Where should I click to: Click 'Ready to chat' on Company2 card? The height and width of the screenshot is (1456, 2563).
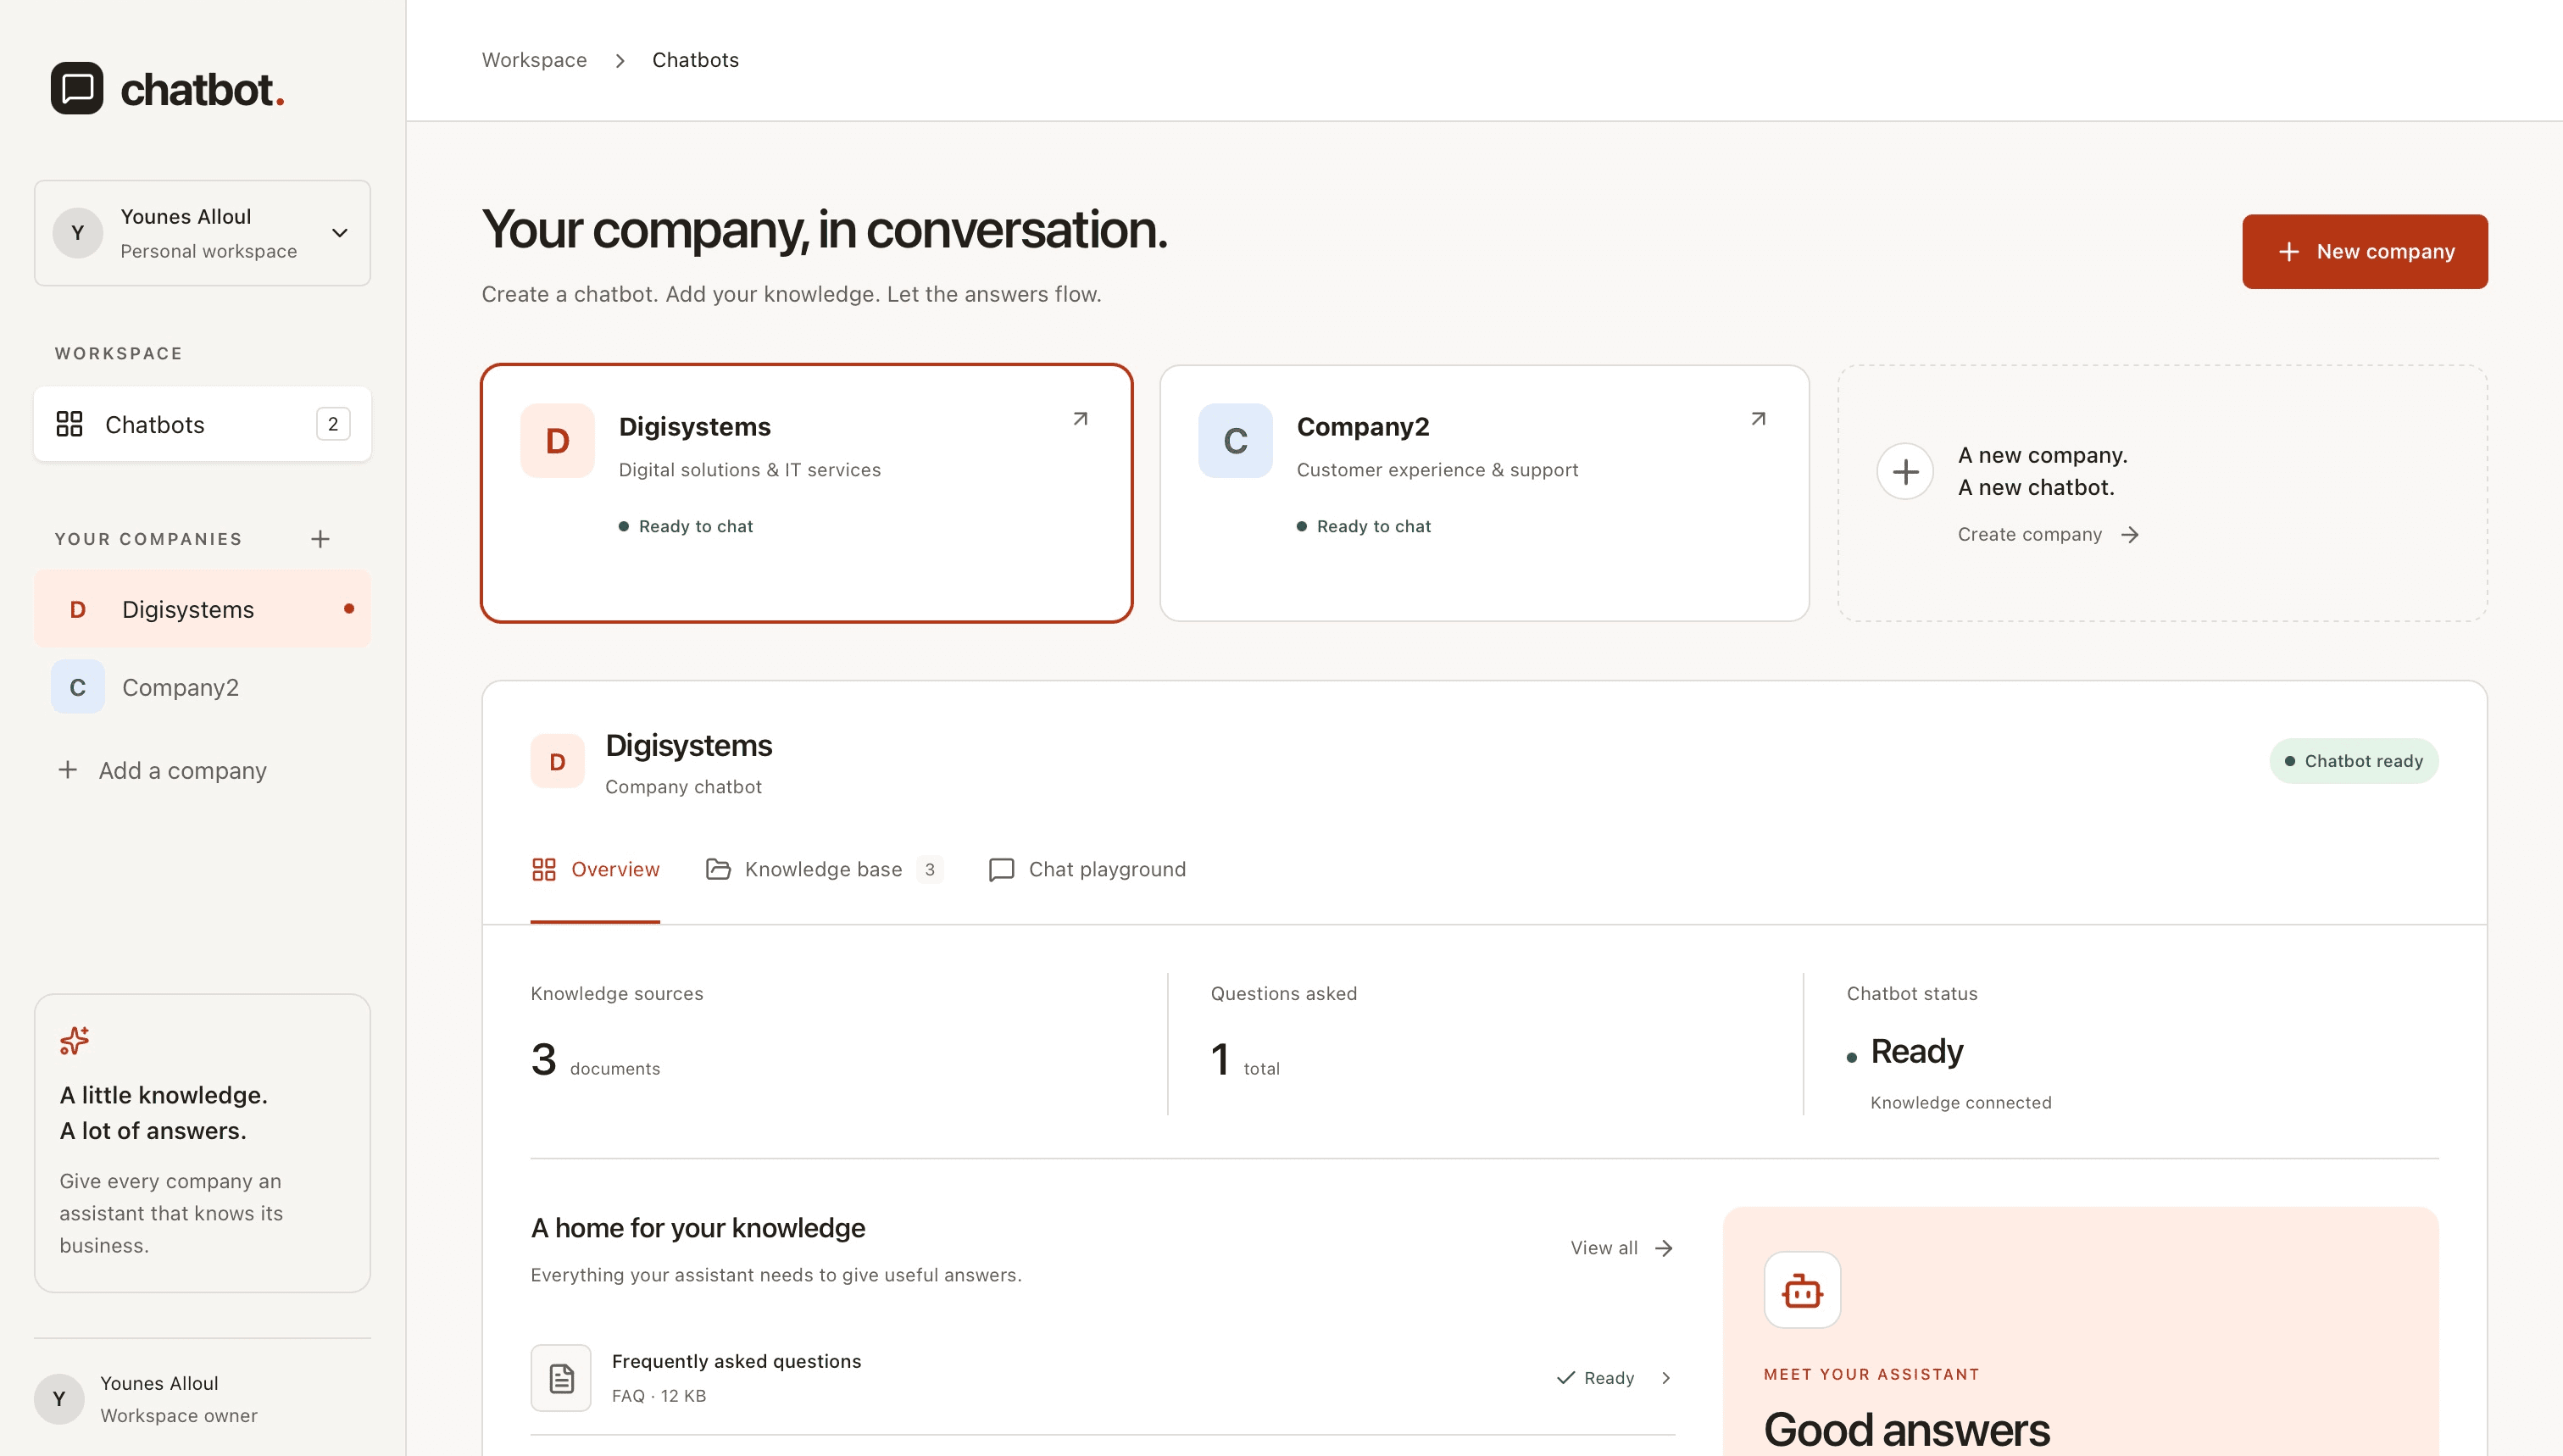tap(1364, 526)
